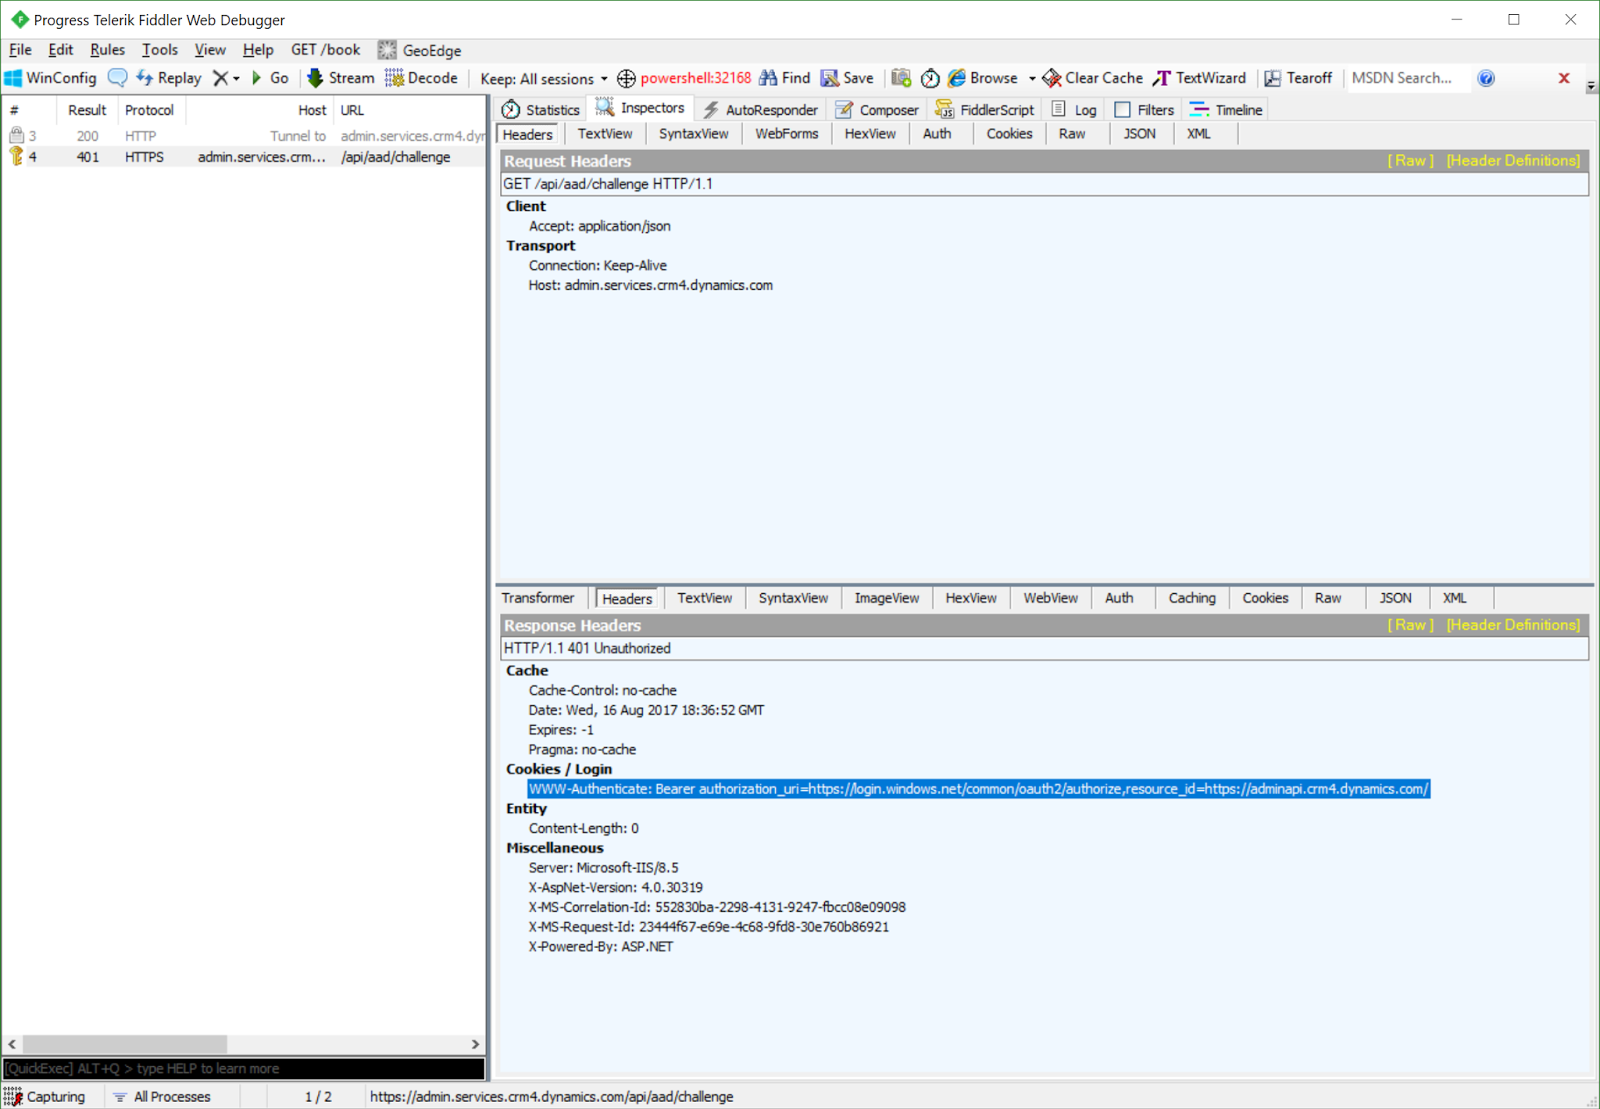Launch Browse in Internet Explorer
Image resolution: width=1600 pixels, height=1109 pixels.
click(x=983, y=78)
